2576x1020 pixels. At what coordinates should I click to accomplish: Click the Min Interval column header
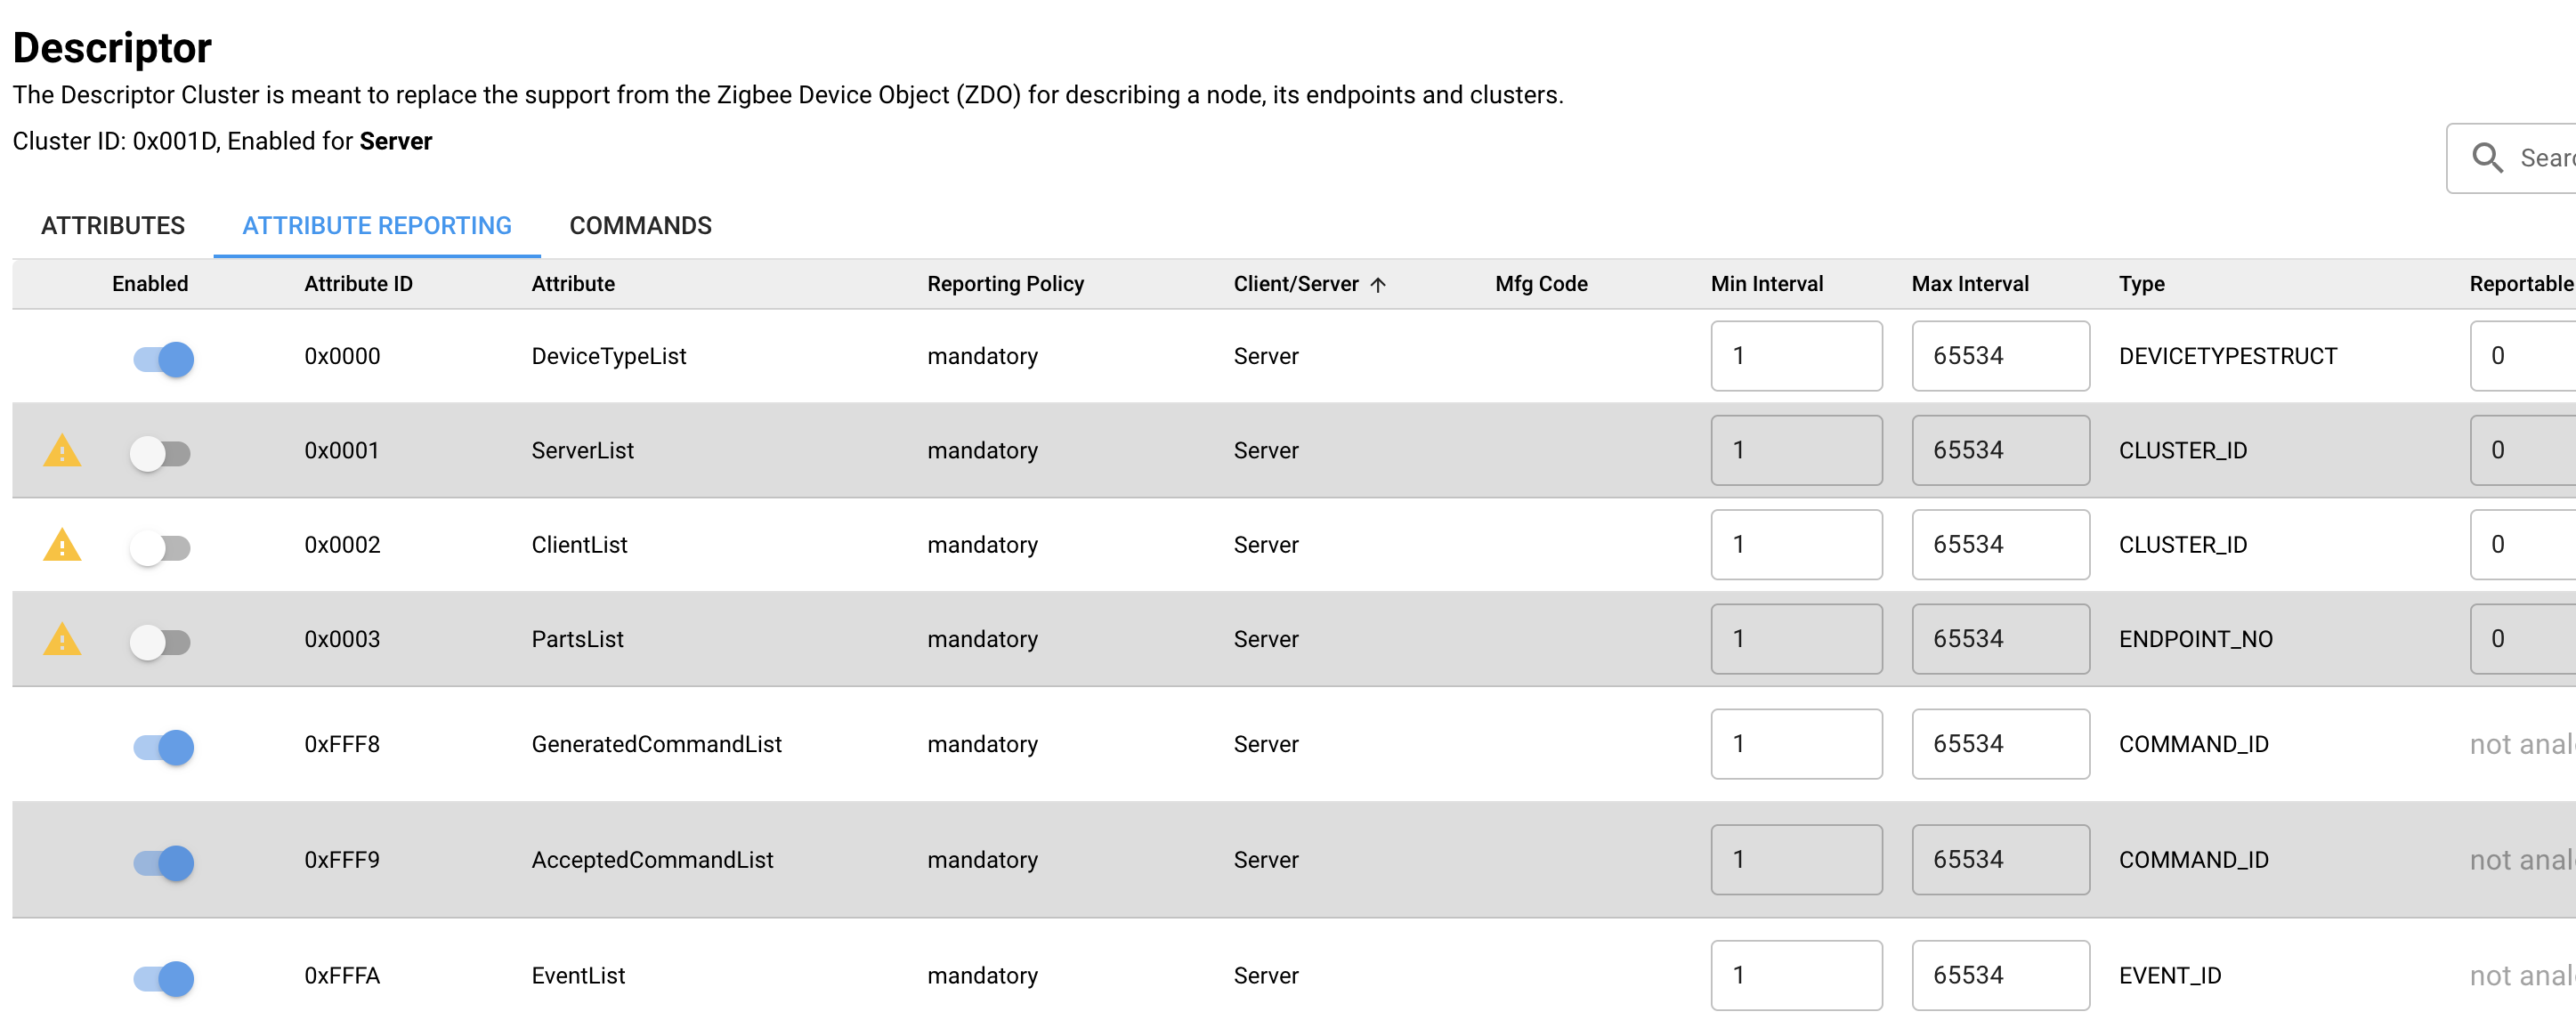point(1767,284)
